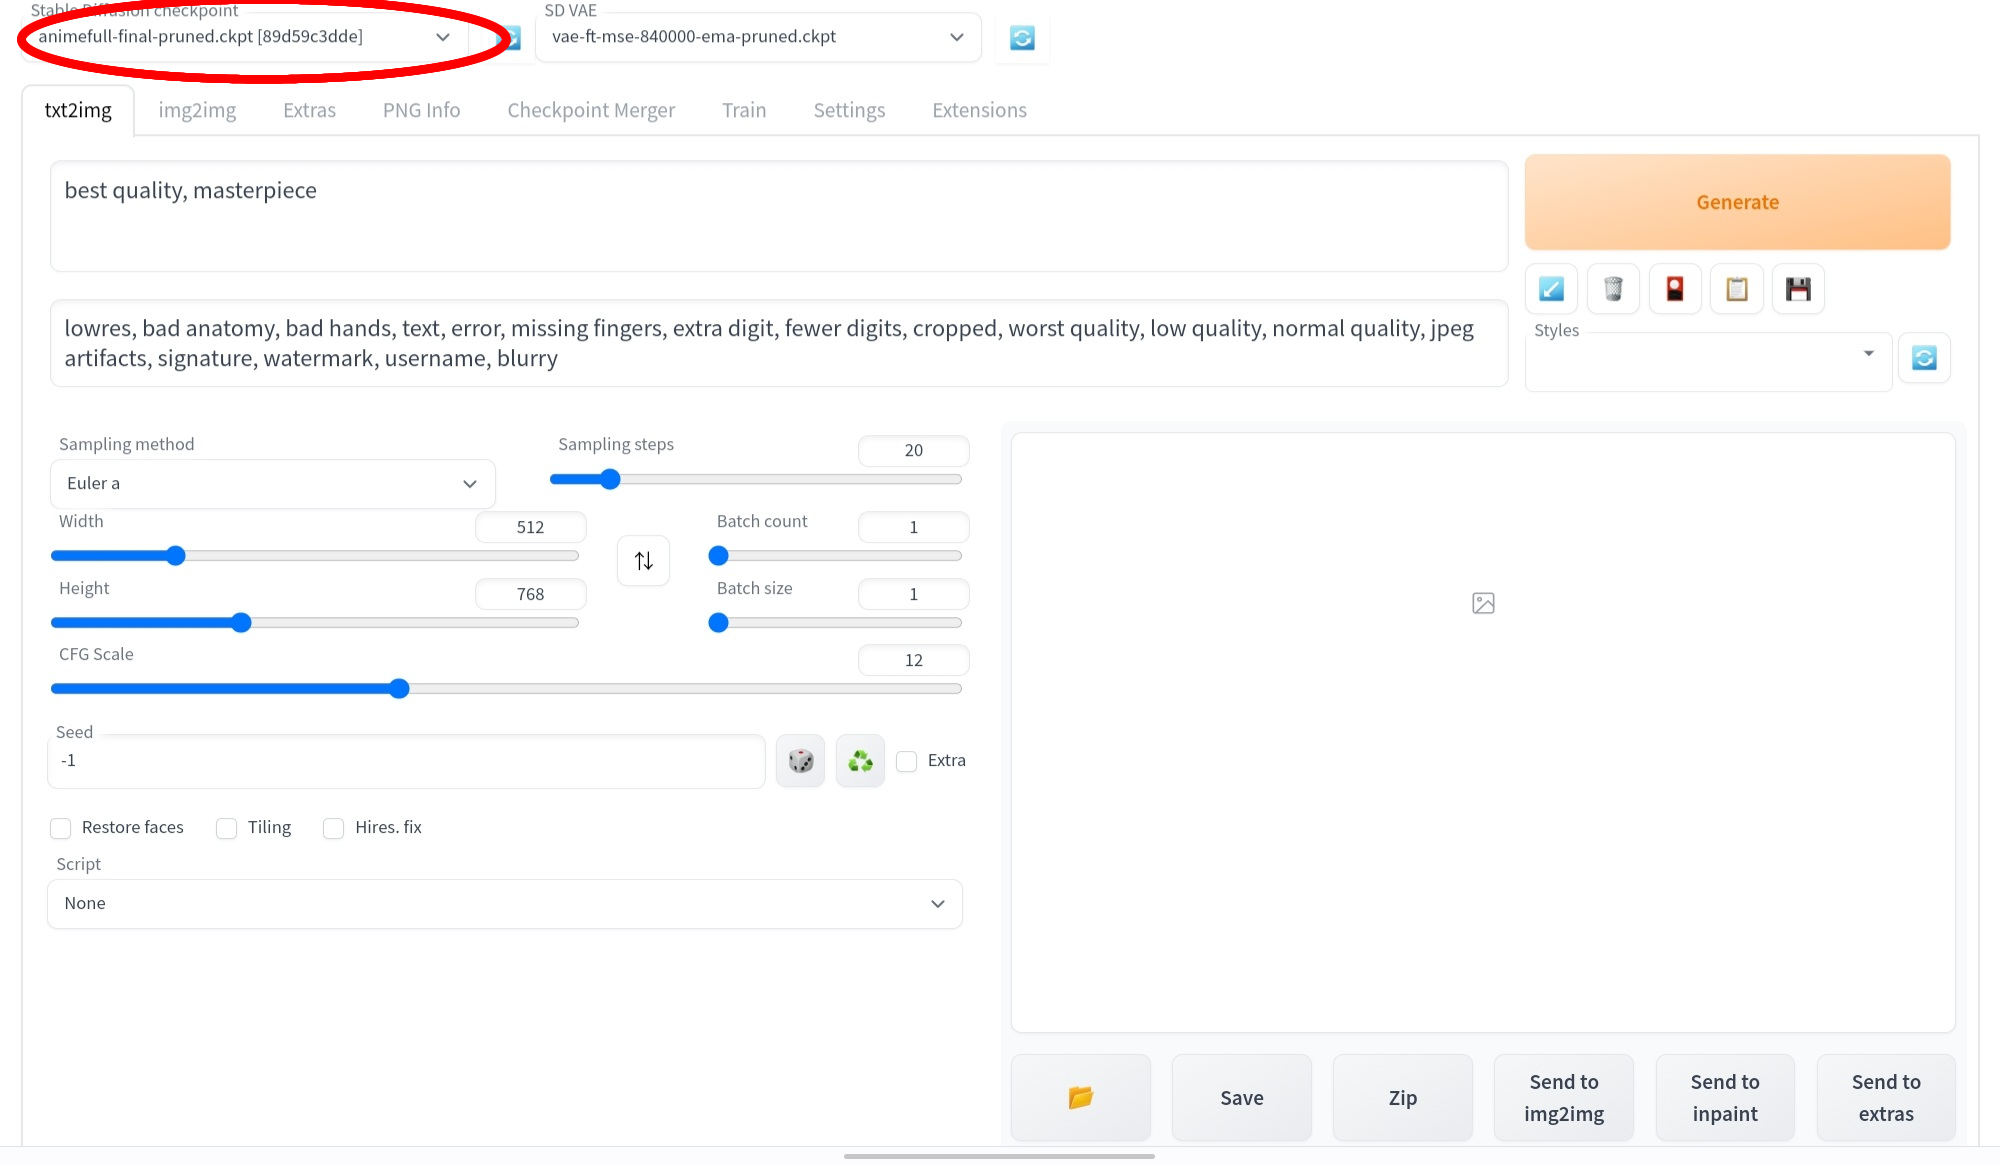Enable the Hires. fix checkbox
The image size is (2000, 1166).
[x=334, y=828]
